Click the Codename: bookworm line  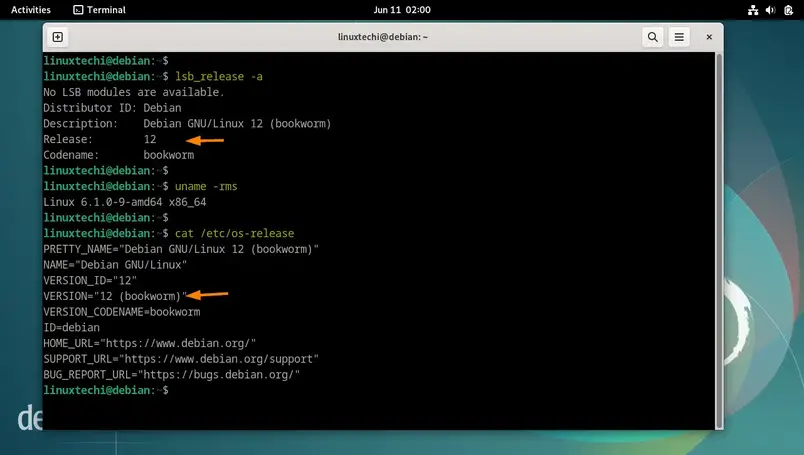pyautogui.click(x=118, y=155)
